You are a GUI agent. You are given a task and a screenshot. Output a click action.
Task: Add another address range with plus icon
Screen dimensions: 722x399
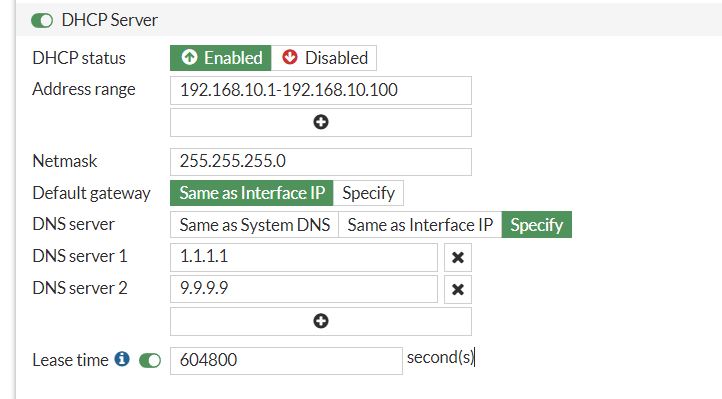point(320,122)
